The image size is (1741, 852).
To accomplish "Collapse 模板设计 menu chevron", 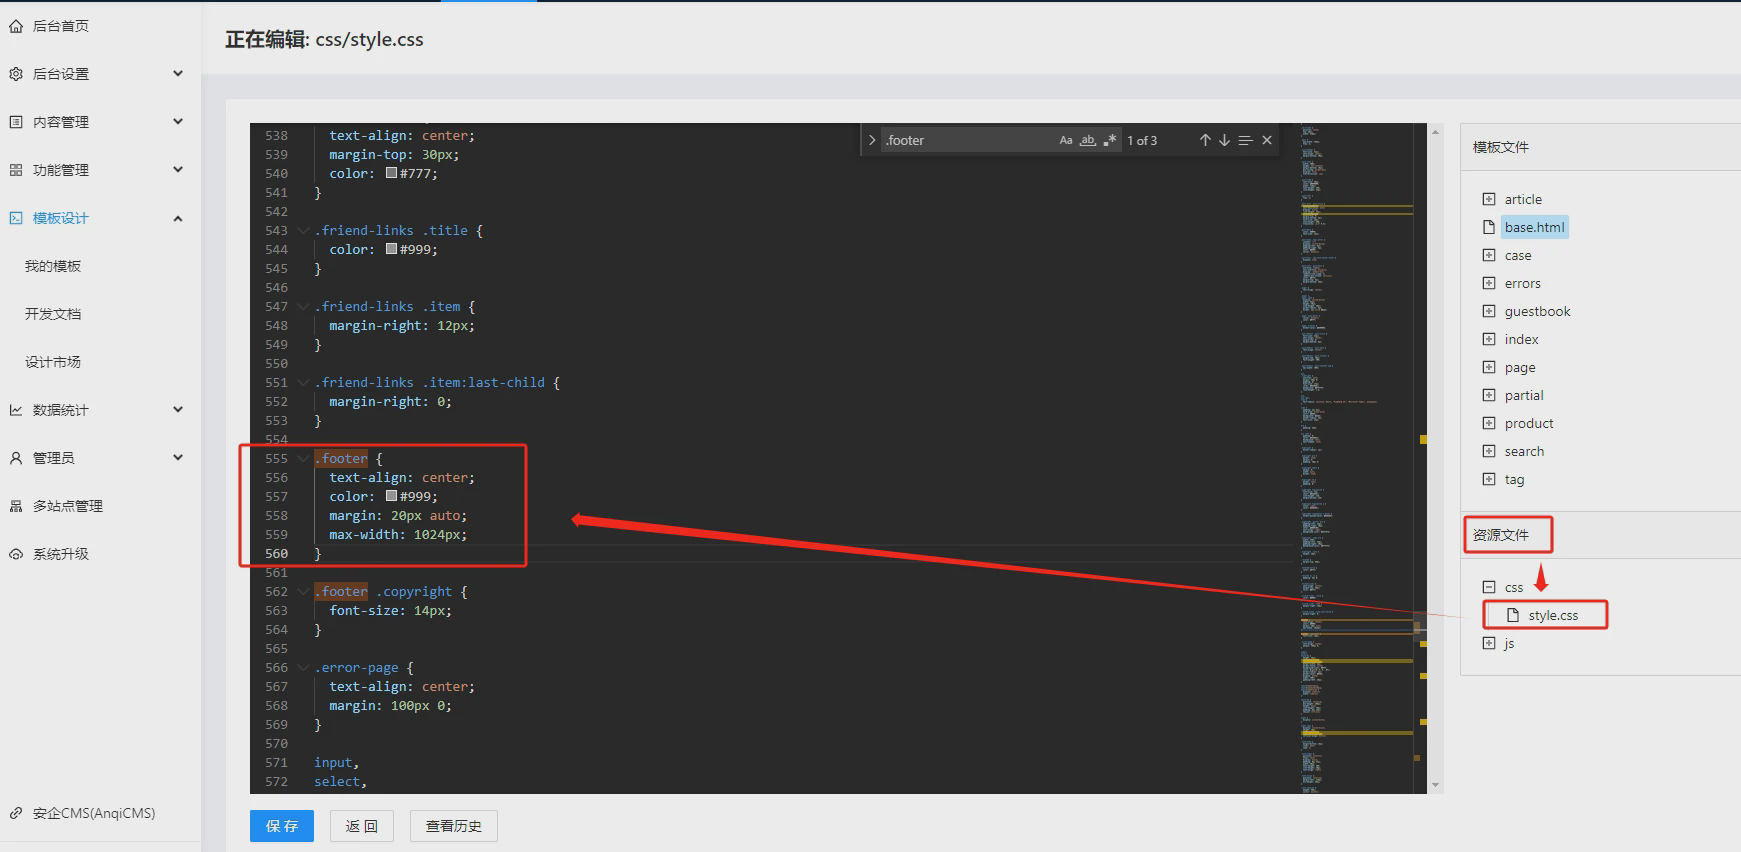I will [178, 218].
